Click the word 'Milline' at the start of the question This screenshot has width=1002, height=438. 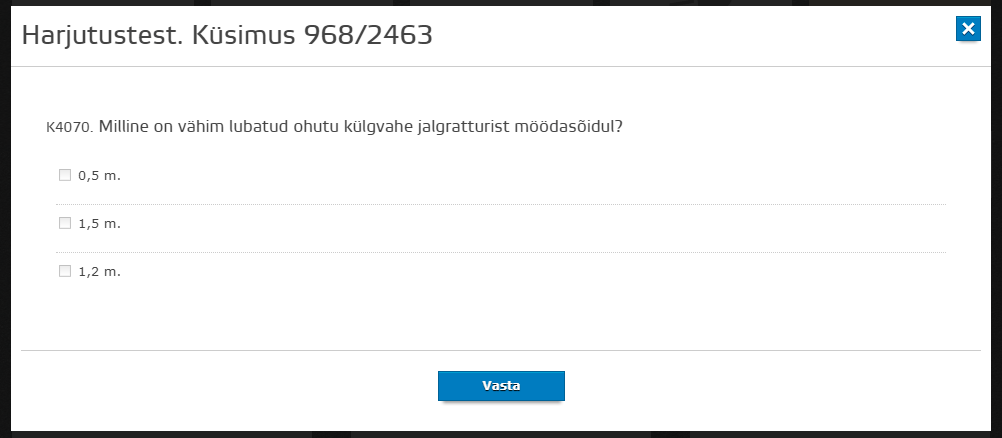click(120, 127)
